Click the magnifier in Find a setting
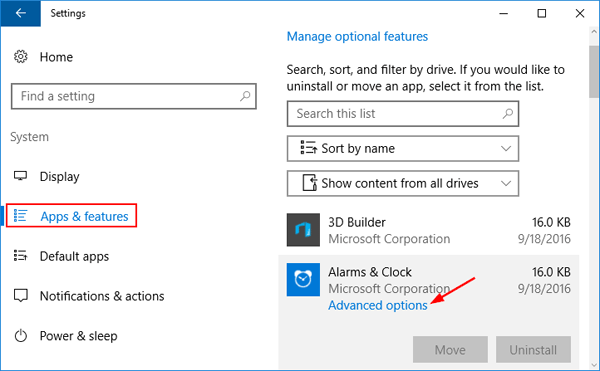Screen dimensions: 600x371 245,96
